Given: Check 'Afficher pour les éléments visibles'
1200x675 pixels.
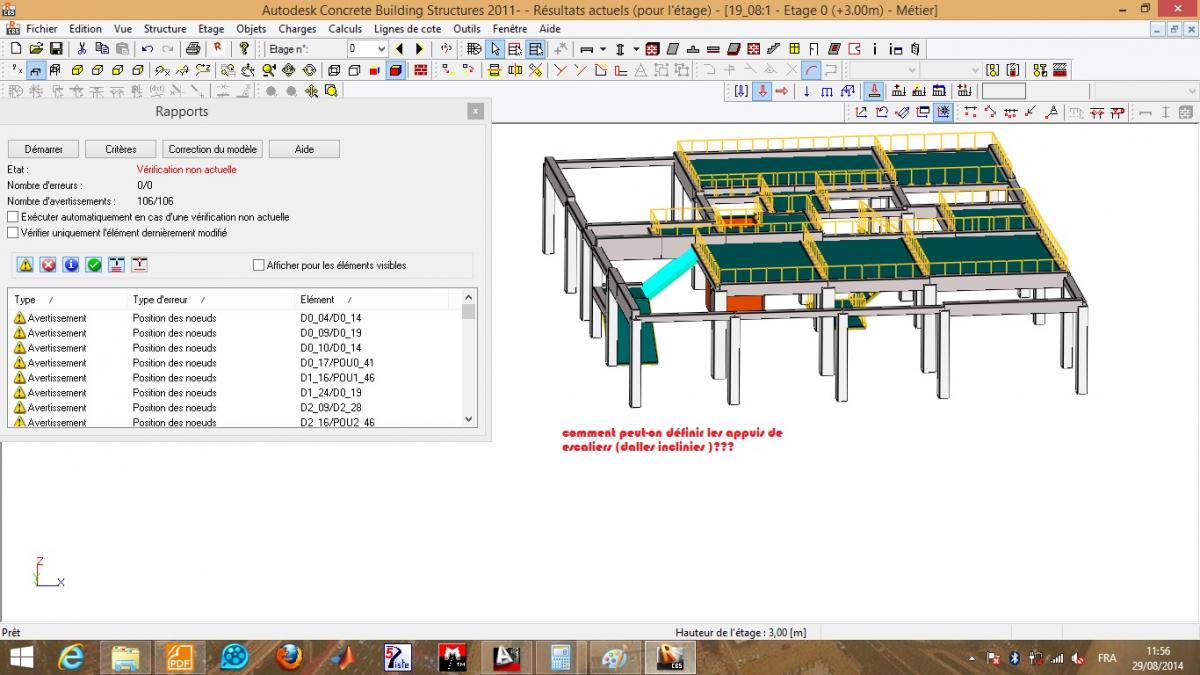Looking at the screenshot, I should click(x=259, y=265).
